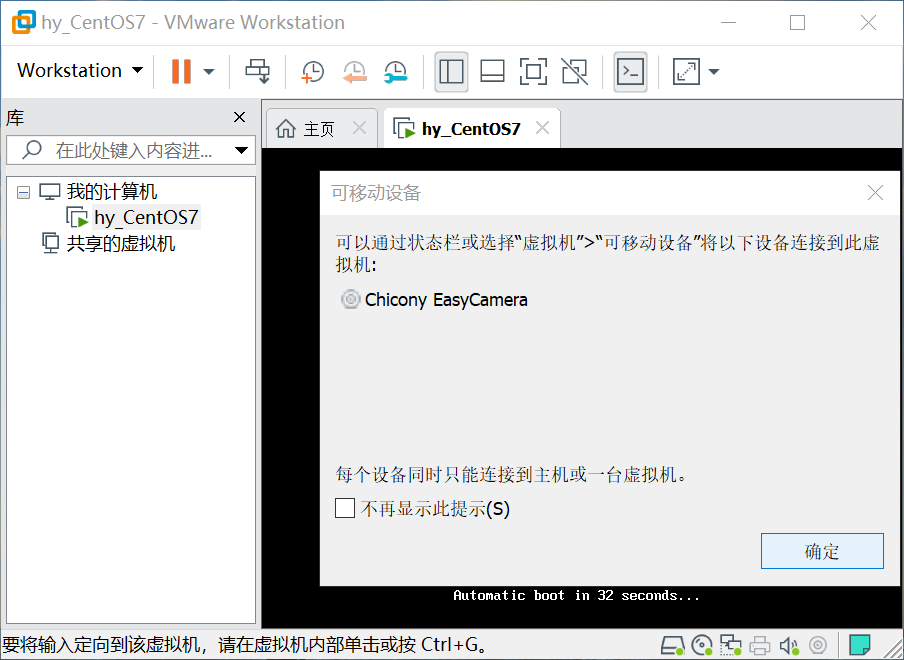The width and height of the screenshot is (904, 660).
Task: Click the CD/DVD drive status icon
Action: pos(702,645)
